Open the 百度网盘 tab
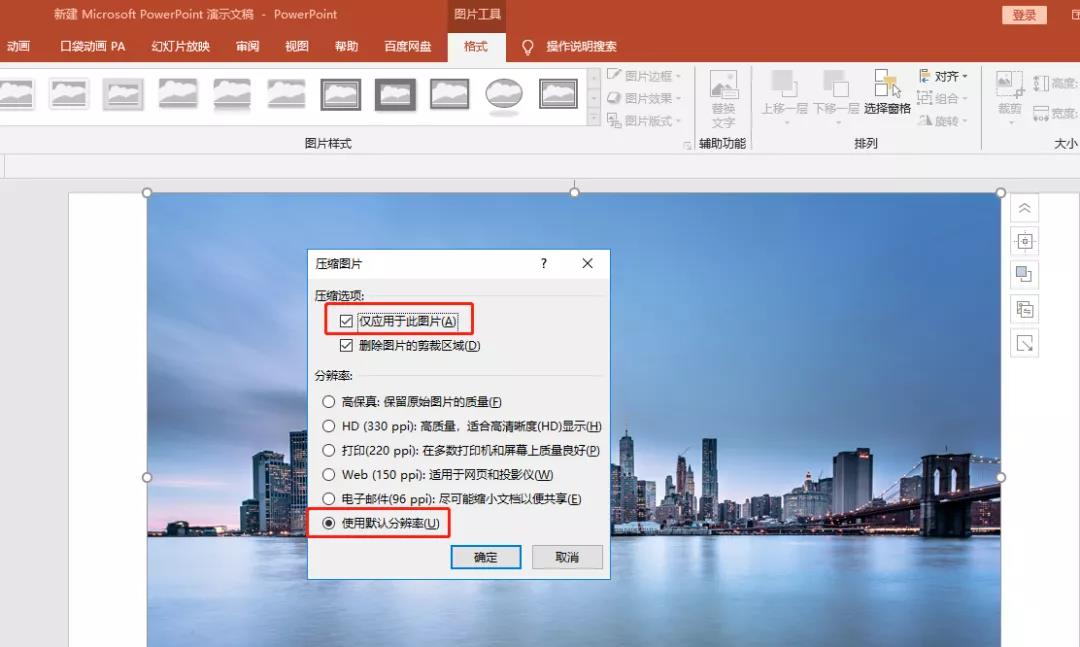This screenshot has height=647, width=1080. pyautogui.click(x=408, y=46)
